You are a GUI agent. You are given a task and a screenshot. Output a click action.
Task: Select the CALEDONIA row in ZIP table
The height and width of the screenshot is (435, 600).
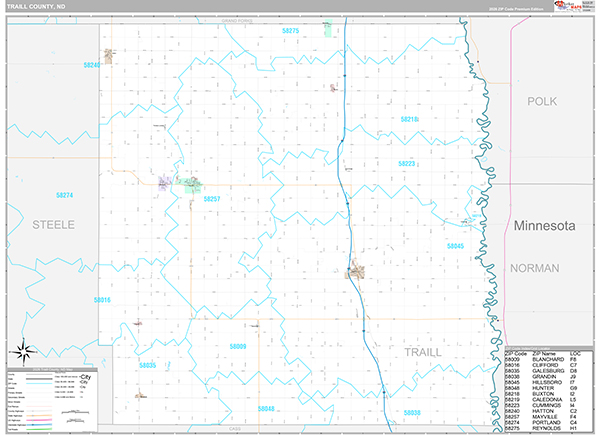coord(543,400)
